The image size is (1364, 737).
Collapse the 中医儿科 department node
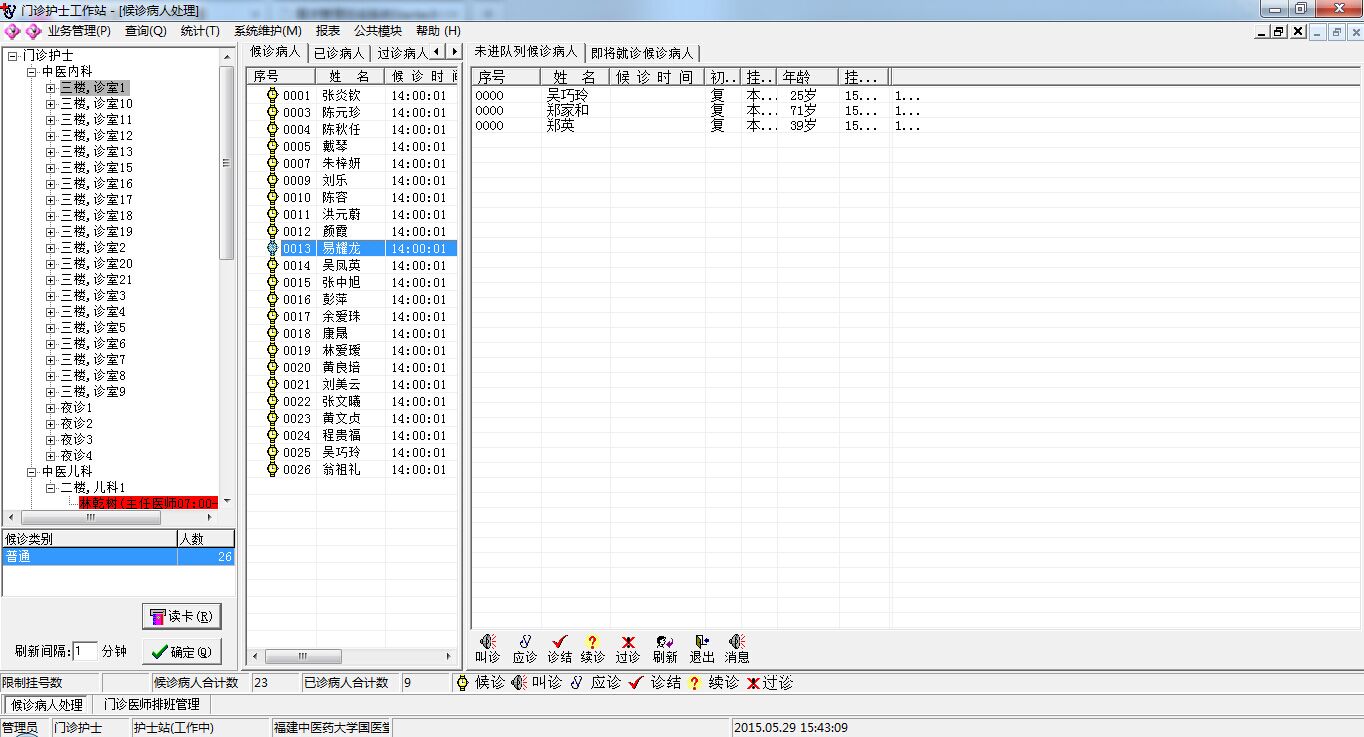point(31,472)
